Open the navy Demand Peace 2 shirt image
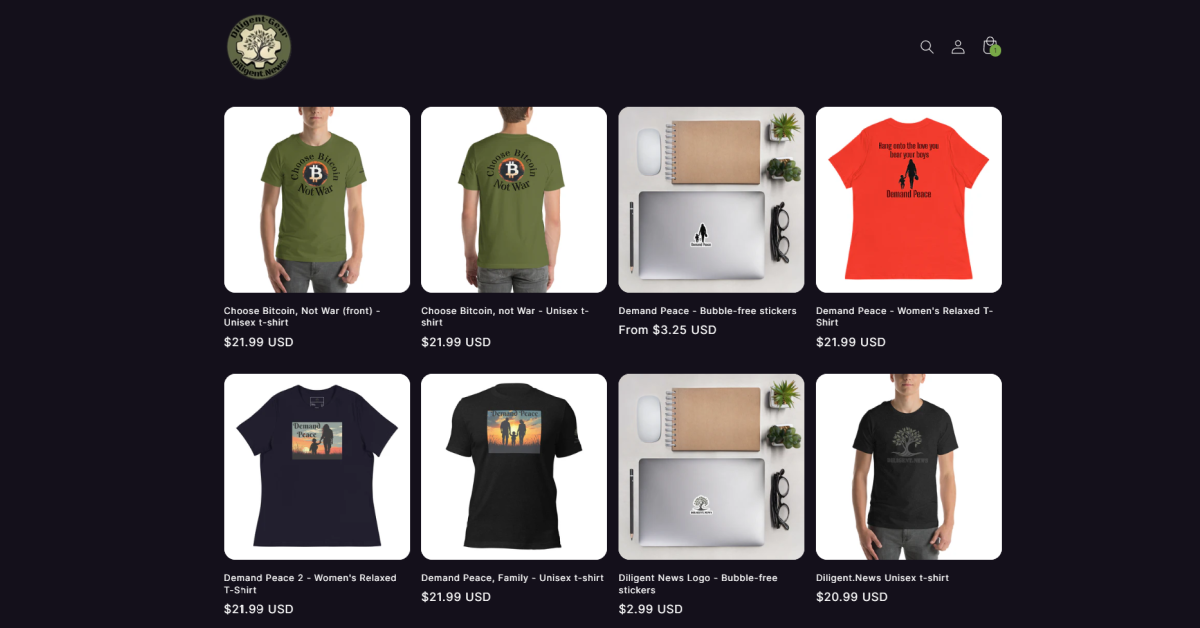The height and width of the screenshot is (628, 1200). (x=317, y=467)
